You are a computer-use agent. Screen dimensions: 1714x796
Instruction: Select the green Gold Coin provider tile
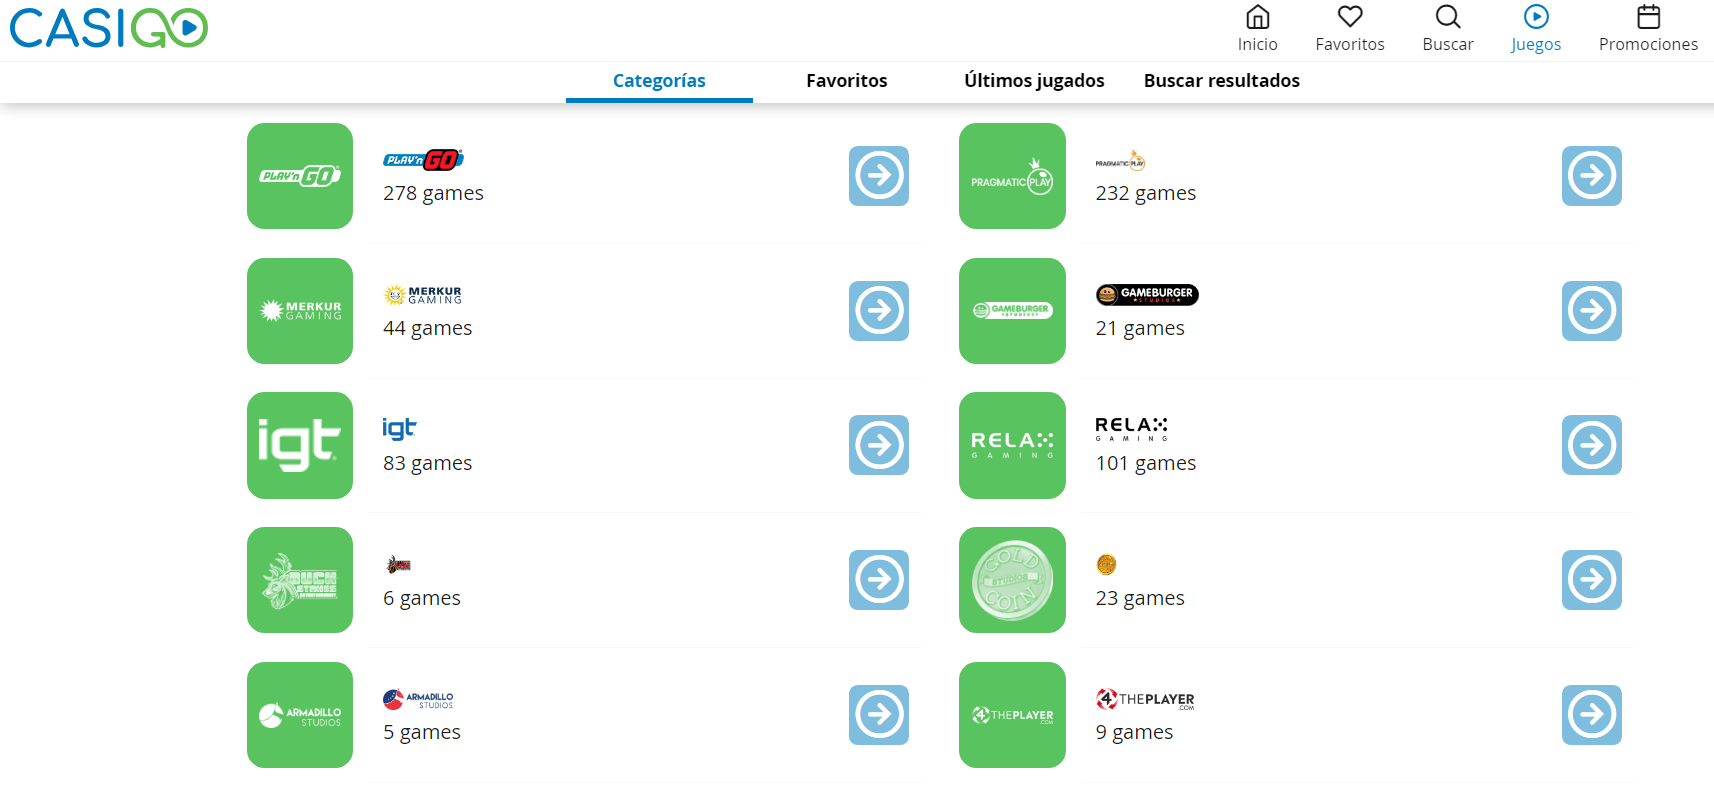1012,580
